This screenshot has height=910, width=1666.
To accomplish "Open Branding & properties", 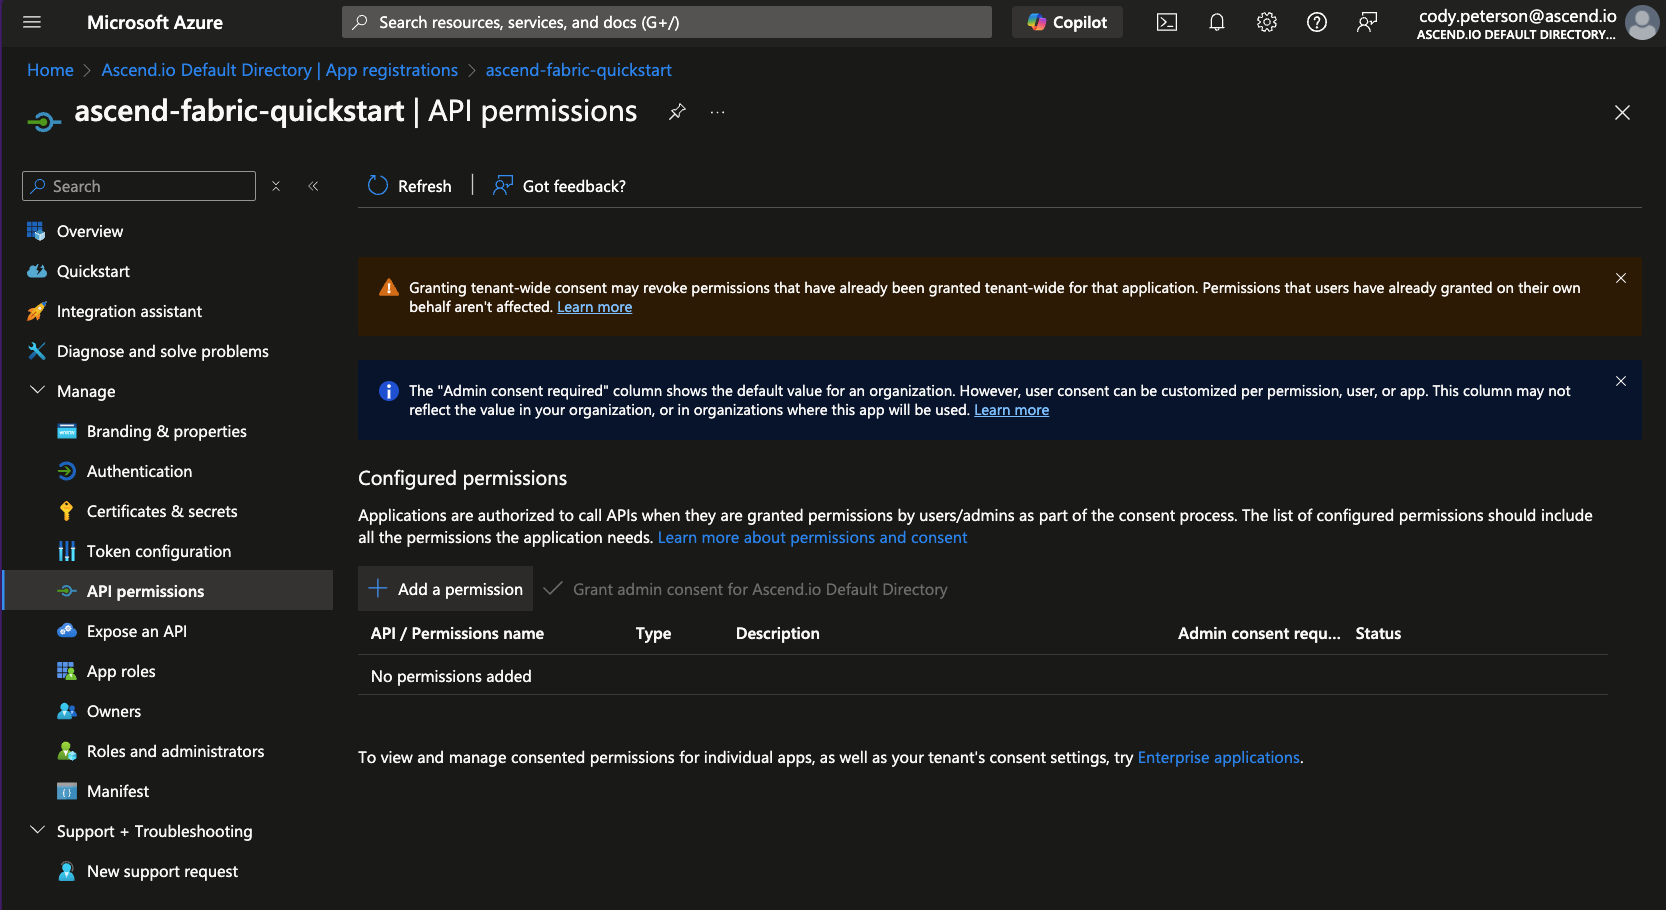I will pos(168,431).
